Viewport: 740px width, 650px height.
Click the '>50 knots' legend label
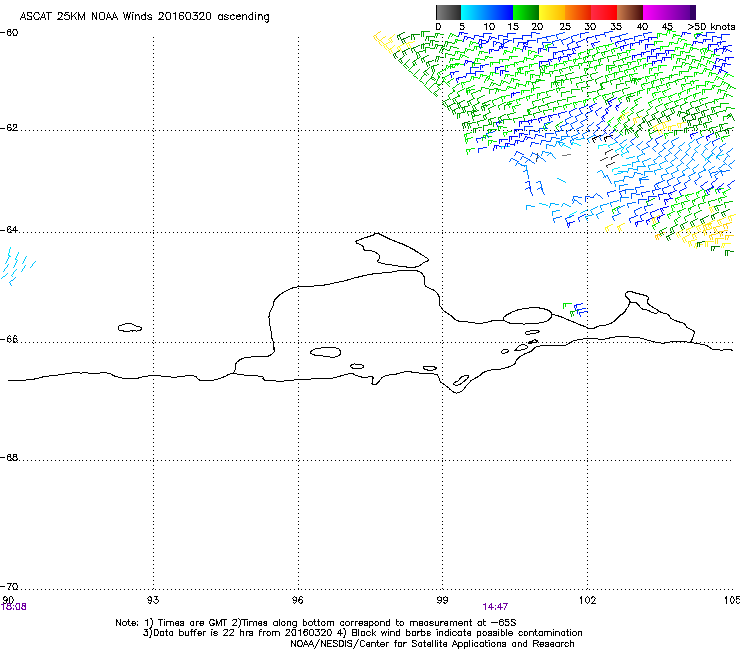pos(711,27)
